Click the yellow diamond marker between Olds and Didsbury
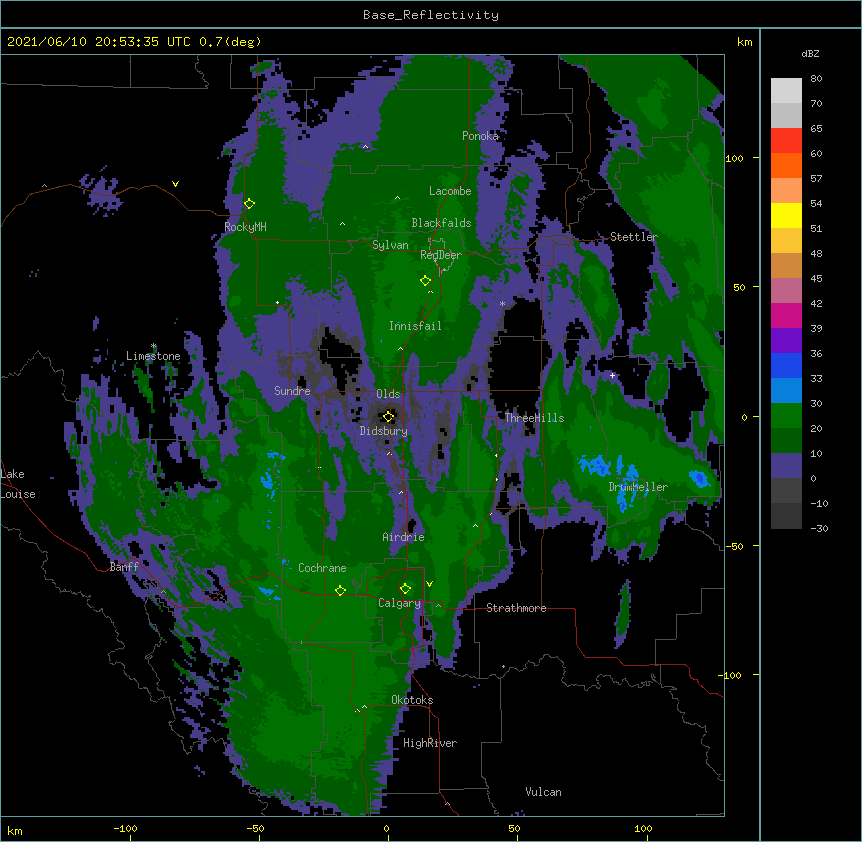Image resolution: width=862 pixels, height=842 pixels. 388,417
